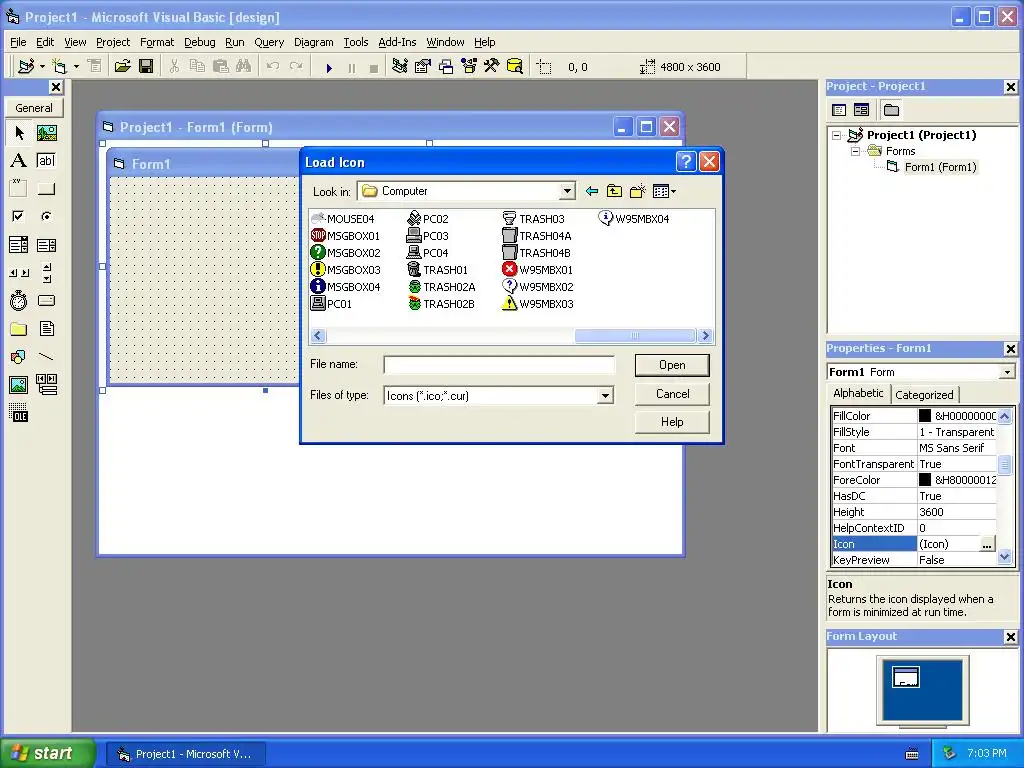Select the Image control tool
The height and width of the screenshot is (768, 1024).
coord(19,385)
